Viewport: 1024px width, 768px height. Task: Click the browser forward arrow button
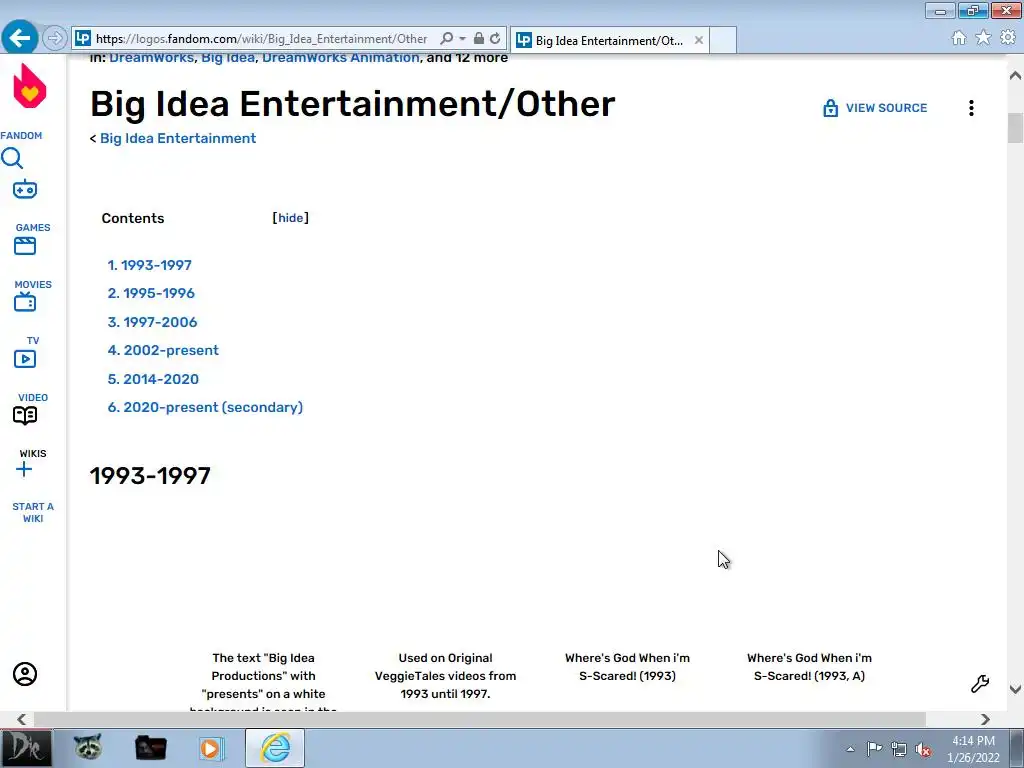pyautogui.click(x=55, y=39)
